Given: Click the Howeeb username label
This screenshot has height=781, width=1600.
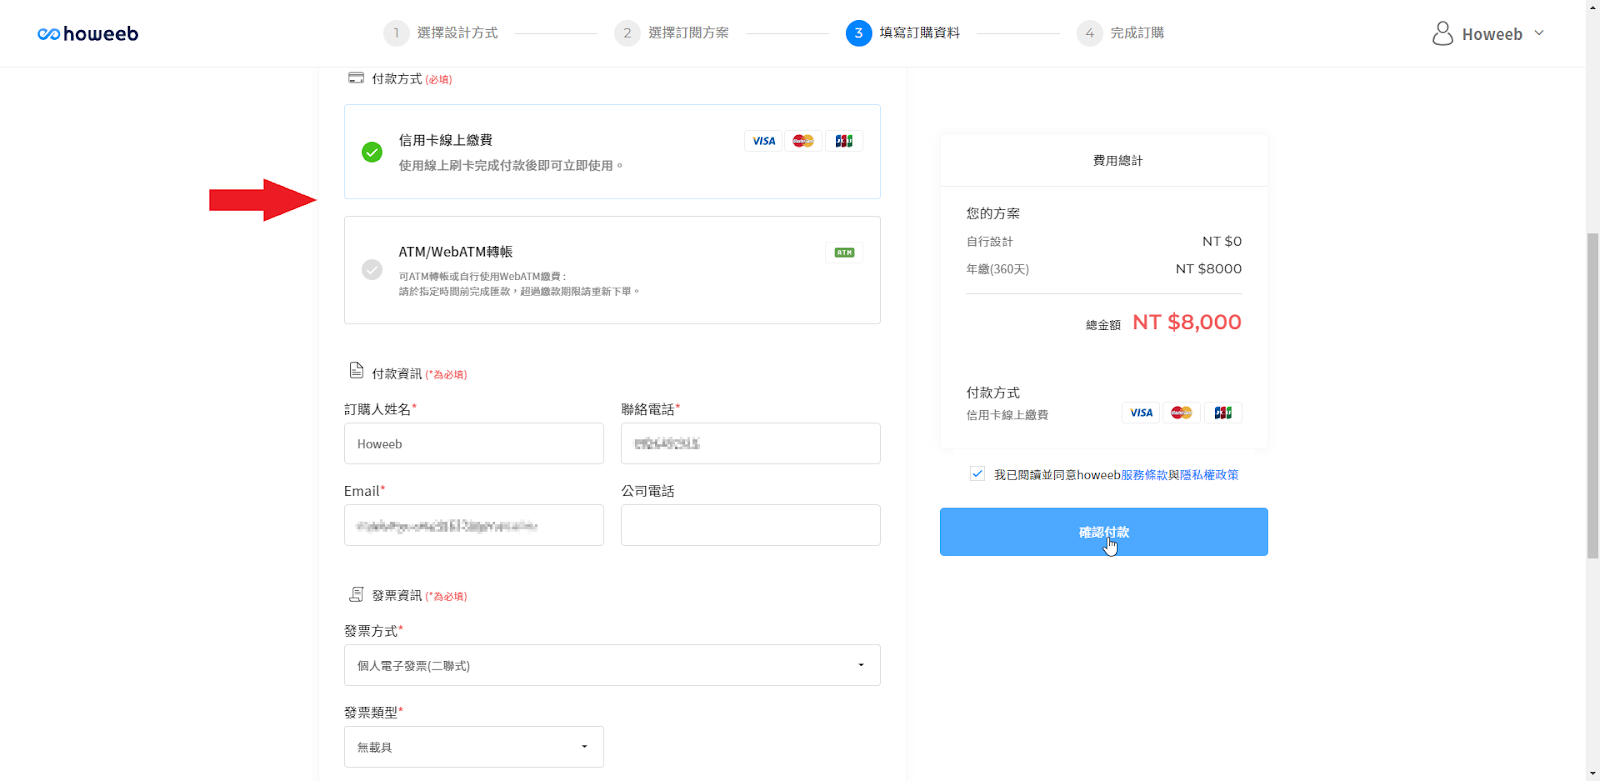Looking at the screenshot, I should 1492,34.
